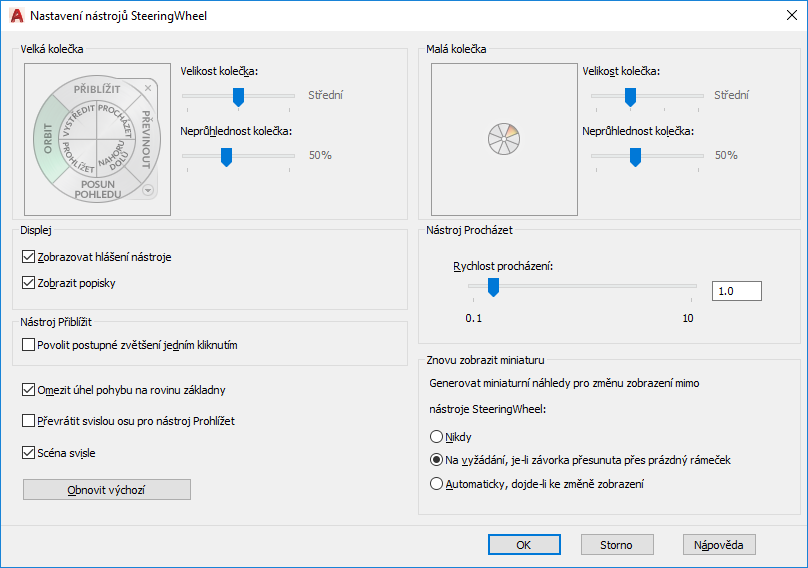Click the mini wheel size slider handle
Viewport: 808px width, 568px height.
pyautogui.click(x=630, y=97)
